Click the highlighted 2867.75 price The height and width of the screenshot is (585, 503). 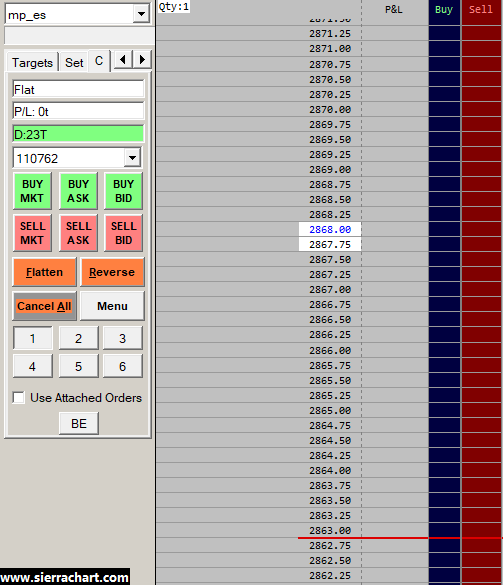330,244
